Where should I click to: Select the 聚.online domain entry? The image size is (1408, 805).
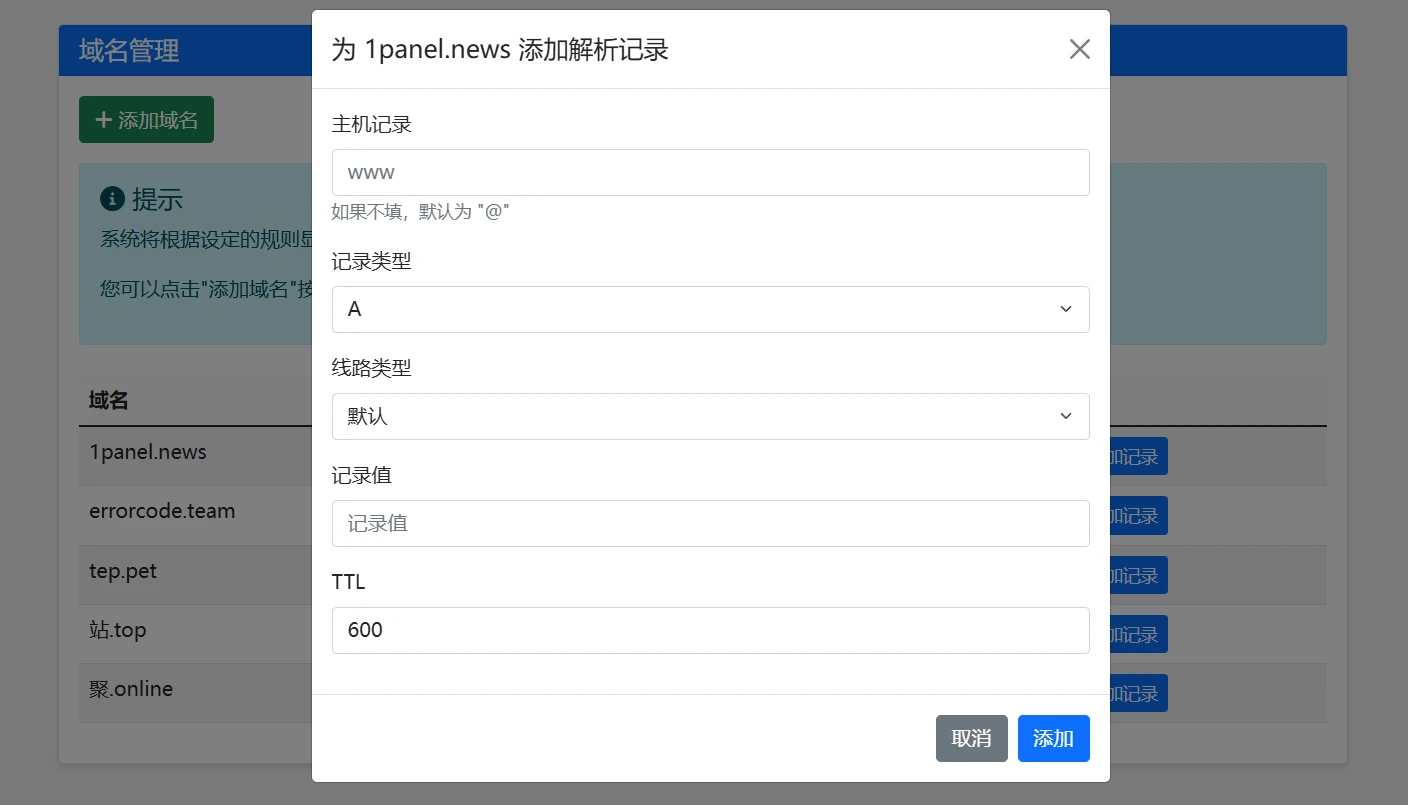(131, 689)
